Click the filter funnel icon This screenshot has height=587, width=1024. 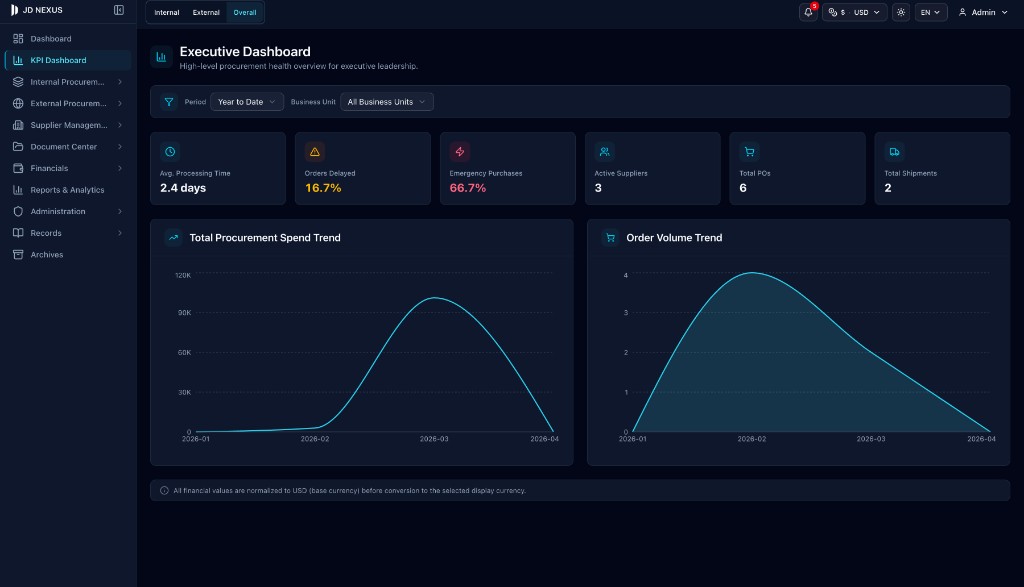tap(169, 102)
